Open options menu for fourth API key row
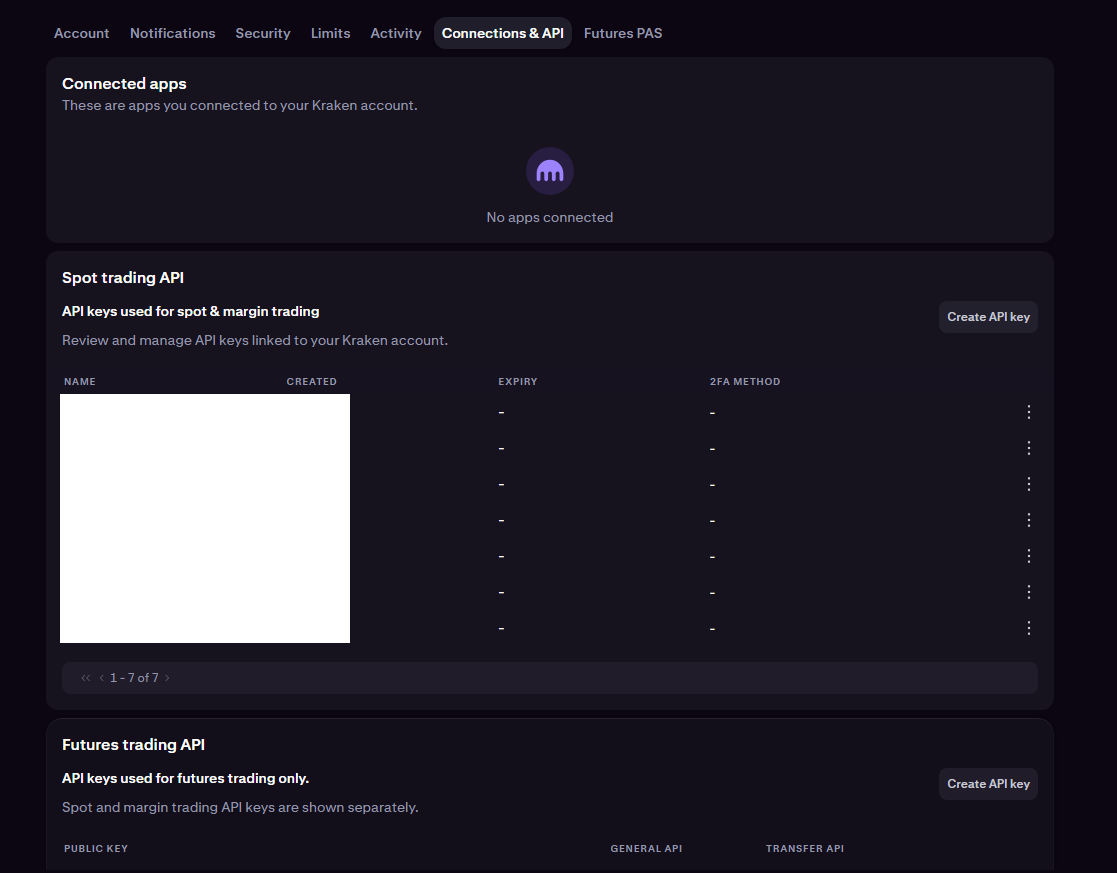 coord(1029,520)
